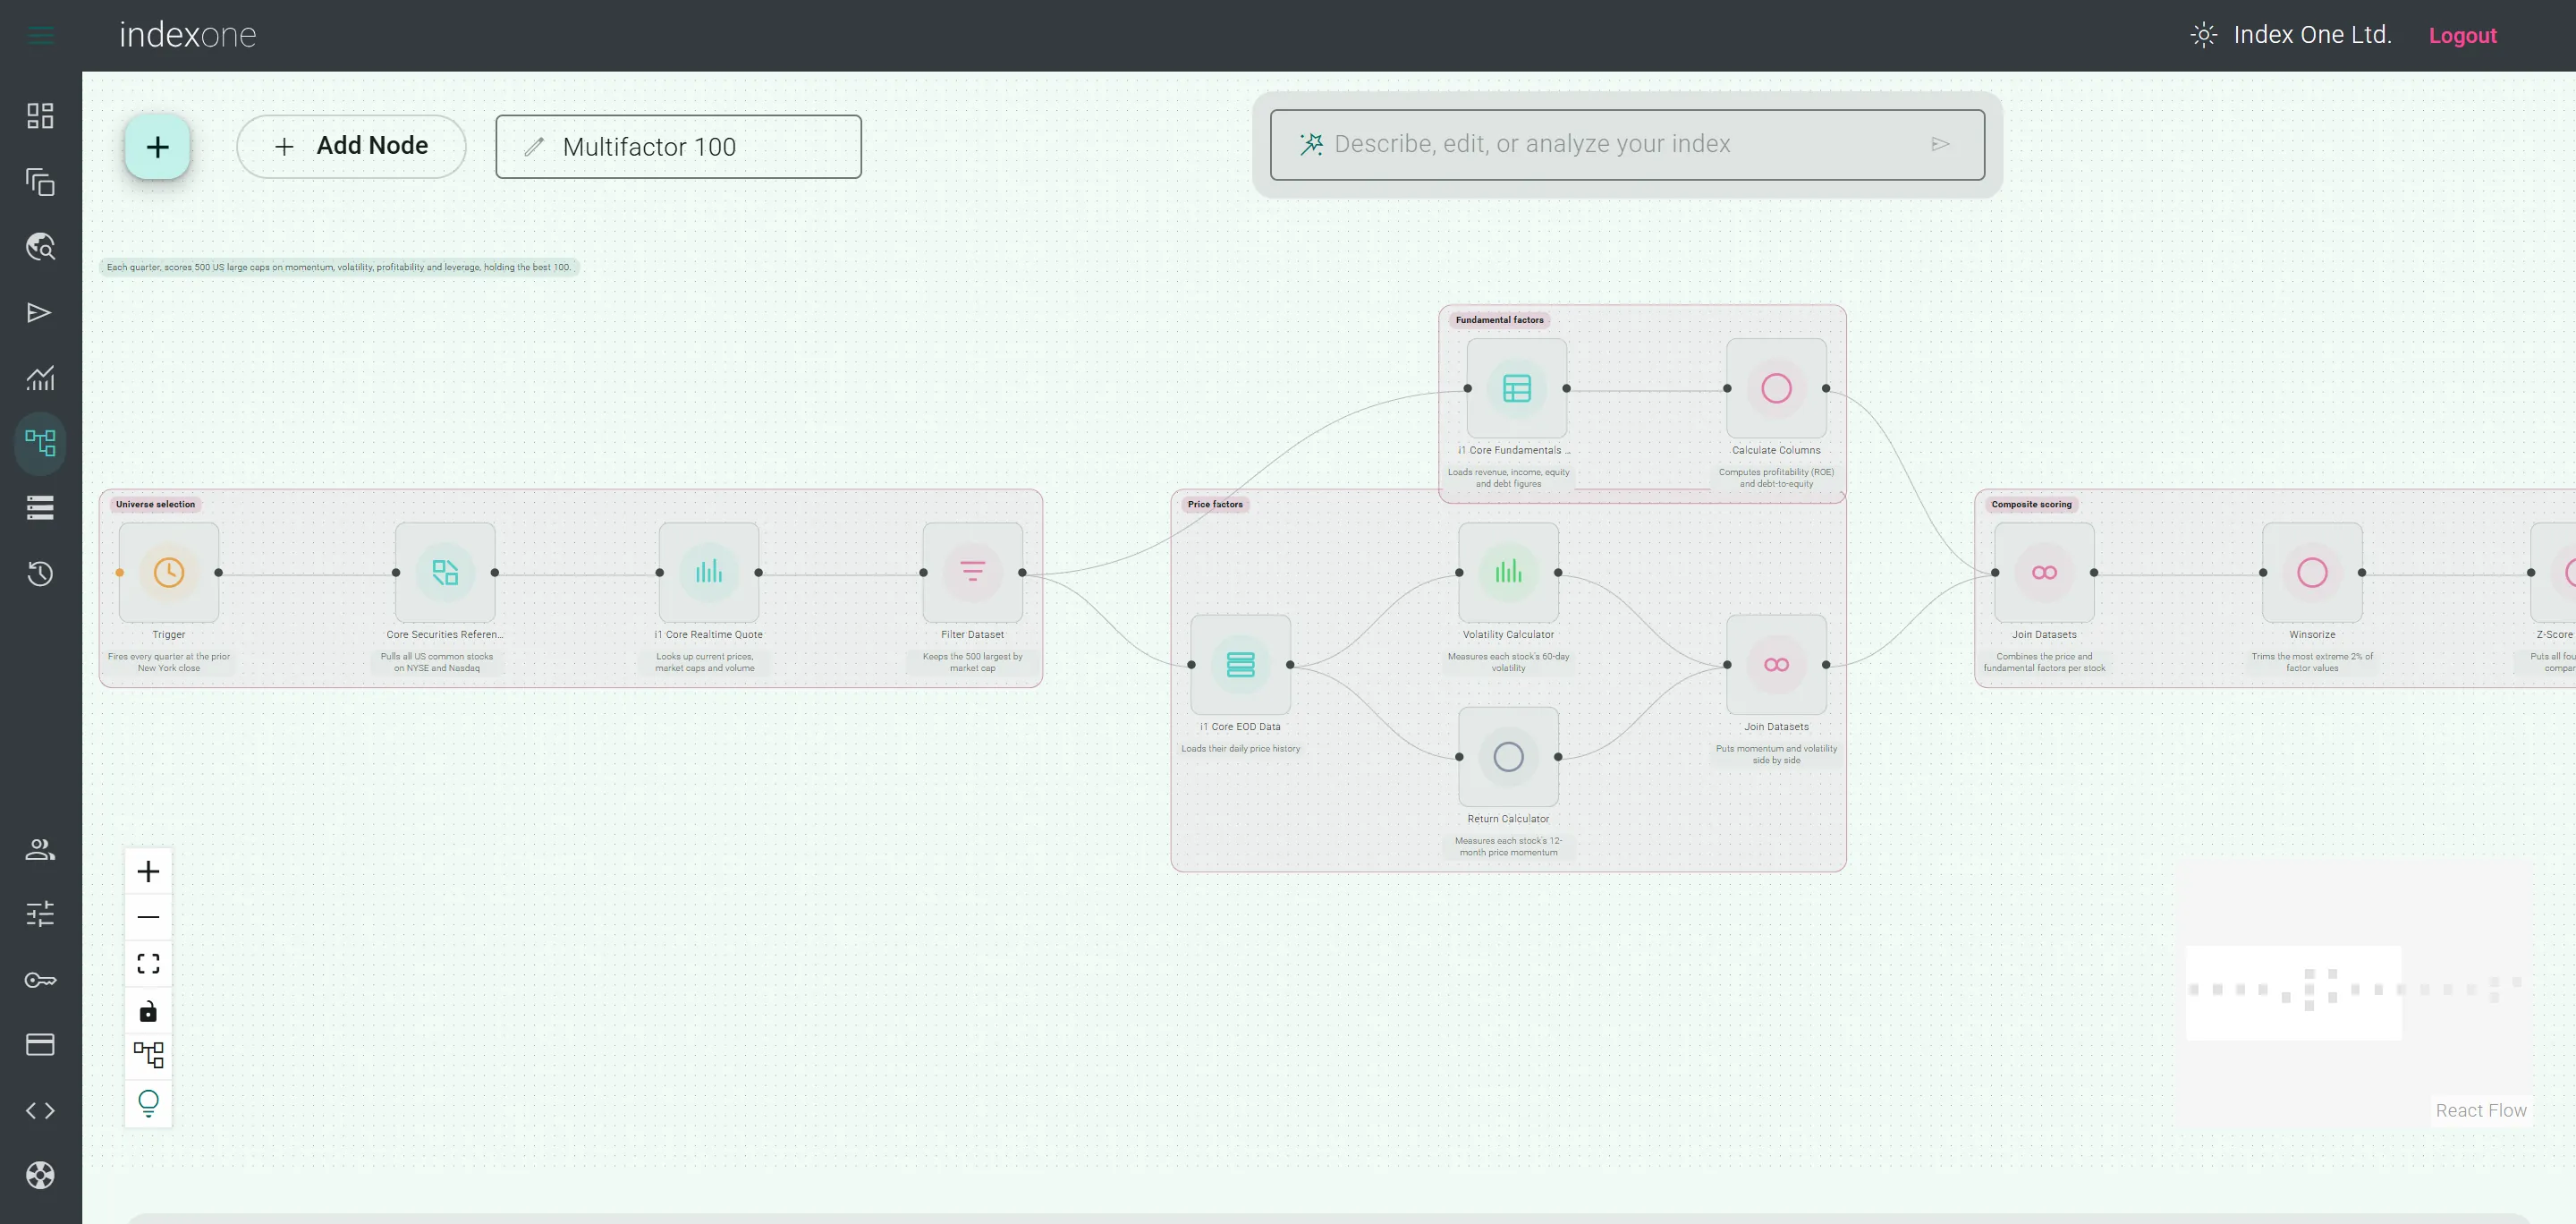Submit the prompt with the send arrow
This screenshot has height=1224, width=2576.
click(1941, 144)
